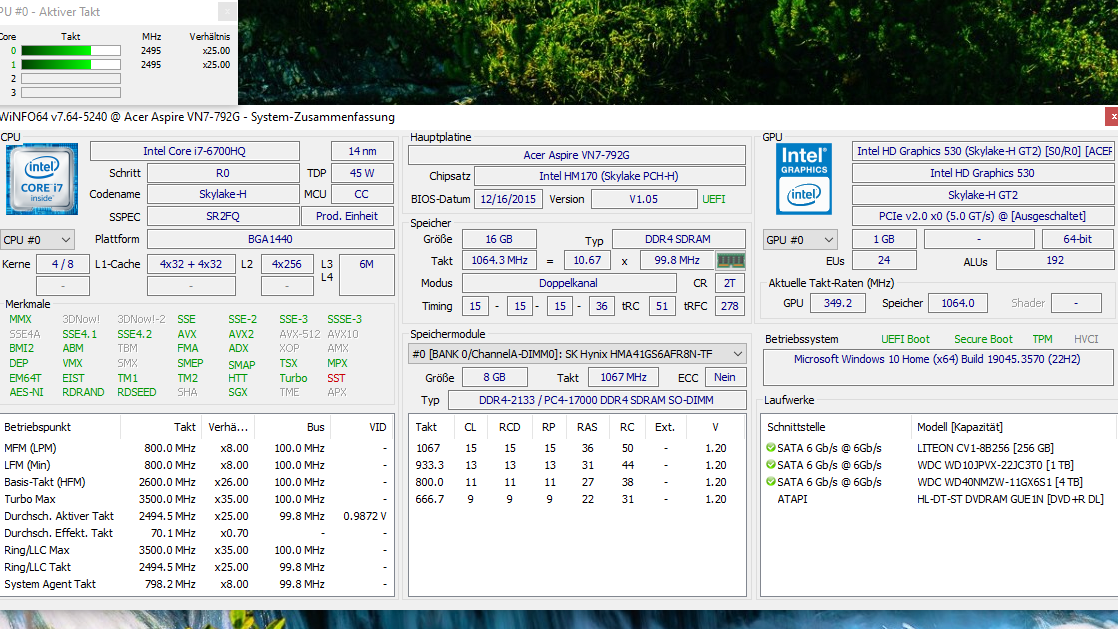Click the tRFC value 278
The image size is (1118, 629).
coord(729,306)
